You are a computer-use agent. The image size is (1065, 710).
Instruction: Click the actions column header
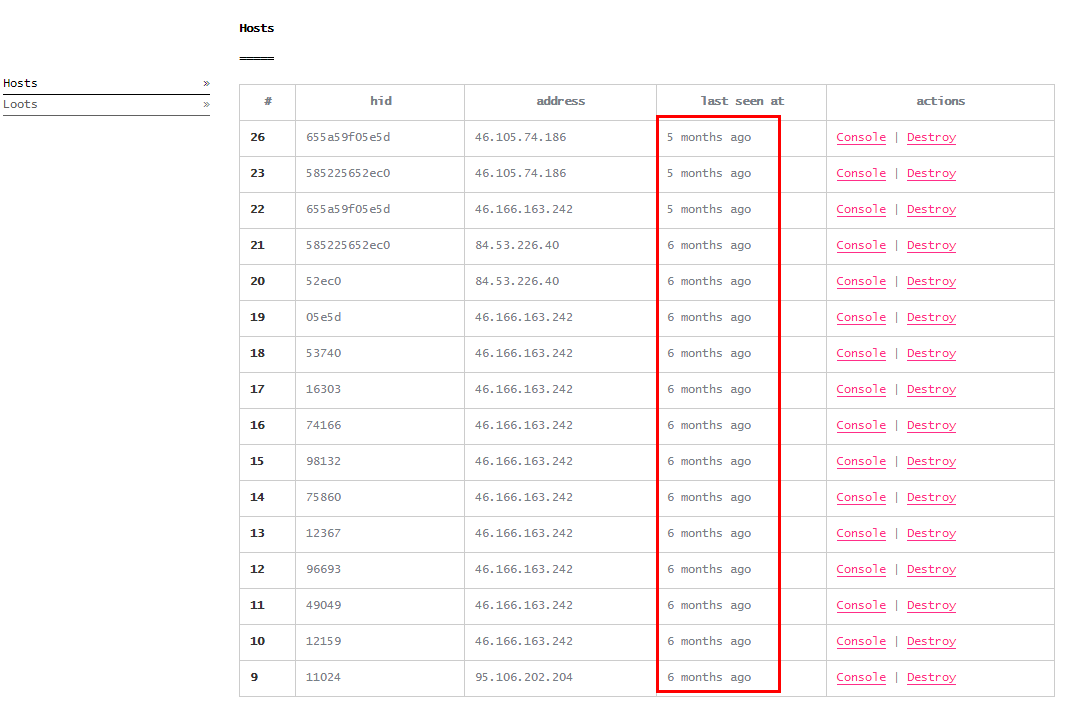940,101
